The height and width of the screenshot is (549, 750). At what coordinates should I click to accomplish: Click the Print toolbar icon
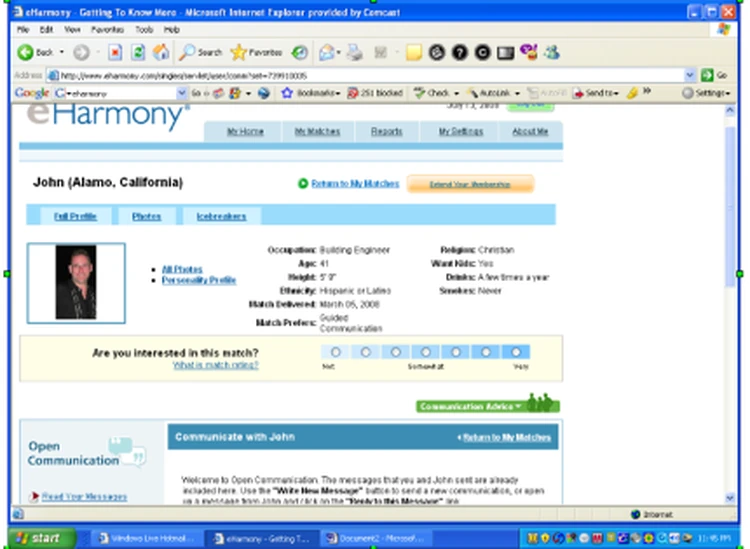[355, 52]
